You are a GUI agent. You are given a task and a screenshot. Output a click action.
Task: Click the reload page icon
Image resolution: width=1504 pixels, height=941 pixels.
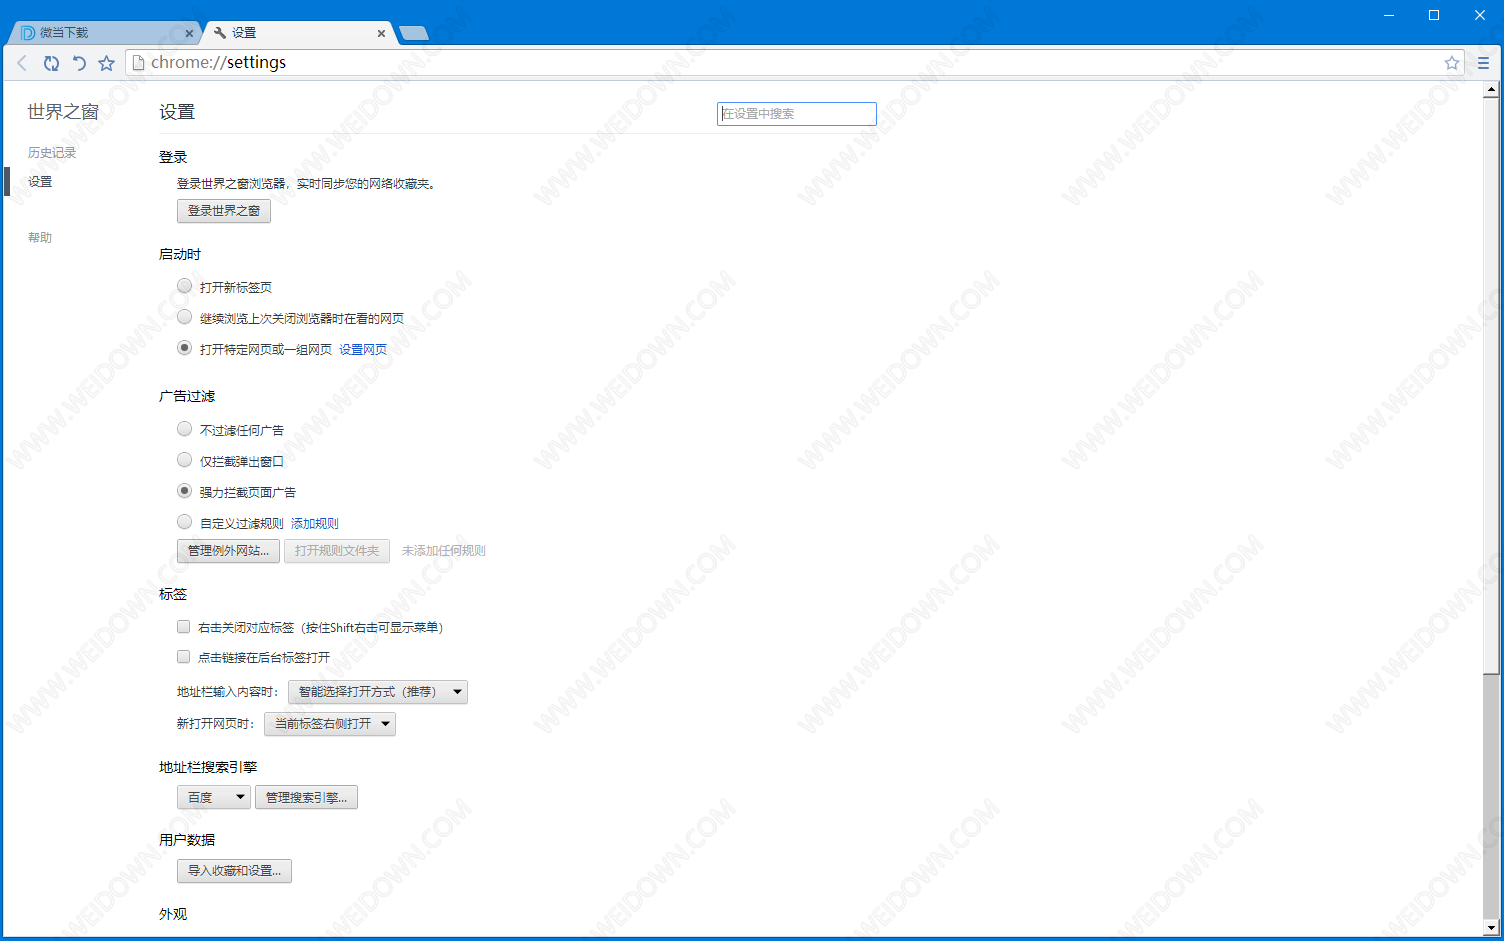(51, 63)
